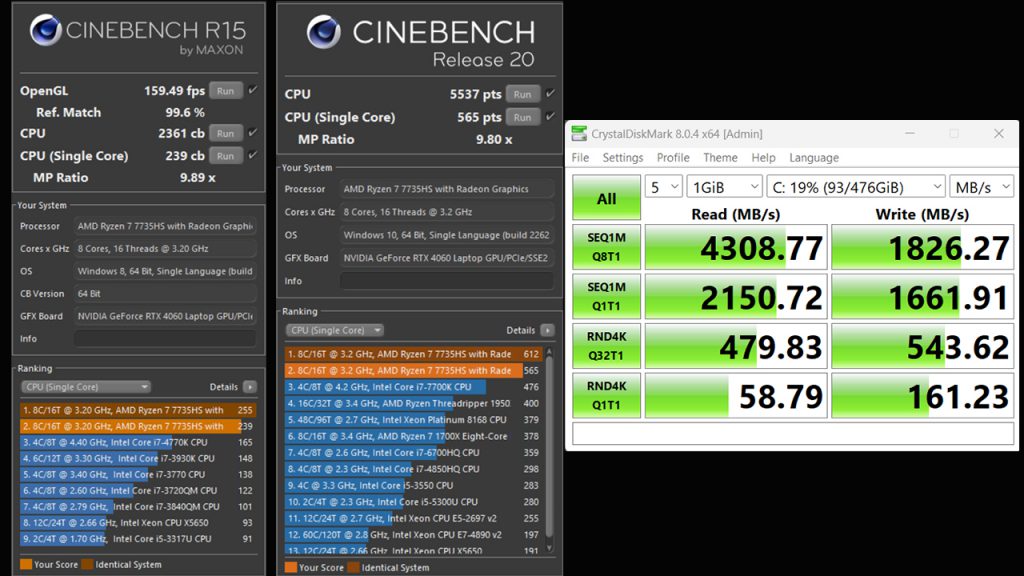Click the 4308.77 sequential read result
Viewport: 1024px width, 576px height.
coord(736,247)
